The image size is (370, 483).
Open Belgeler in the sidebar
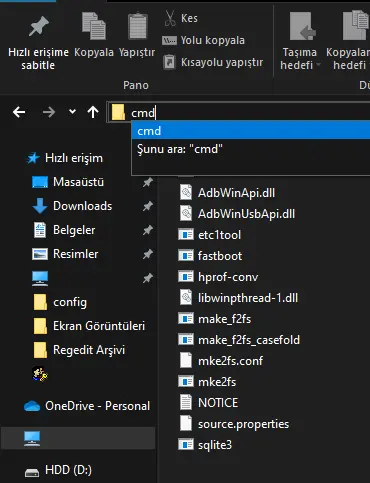point(74,230)
